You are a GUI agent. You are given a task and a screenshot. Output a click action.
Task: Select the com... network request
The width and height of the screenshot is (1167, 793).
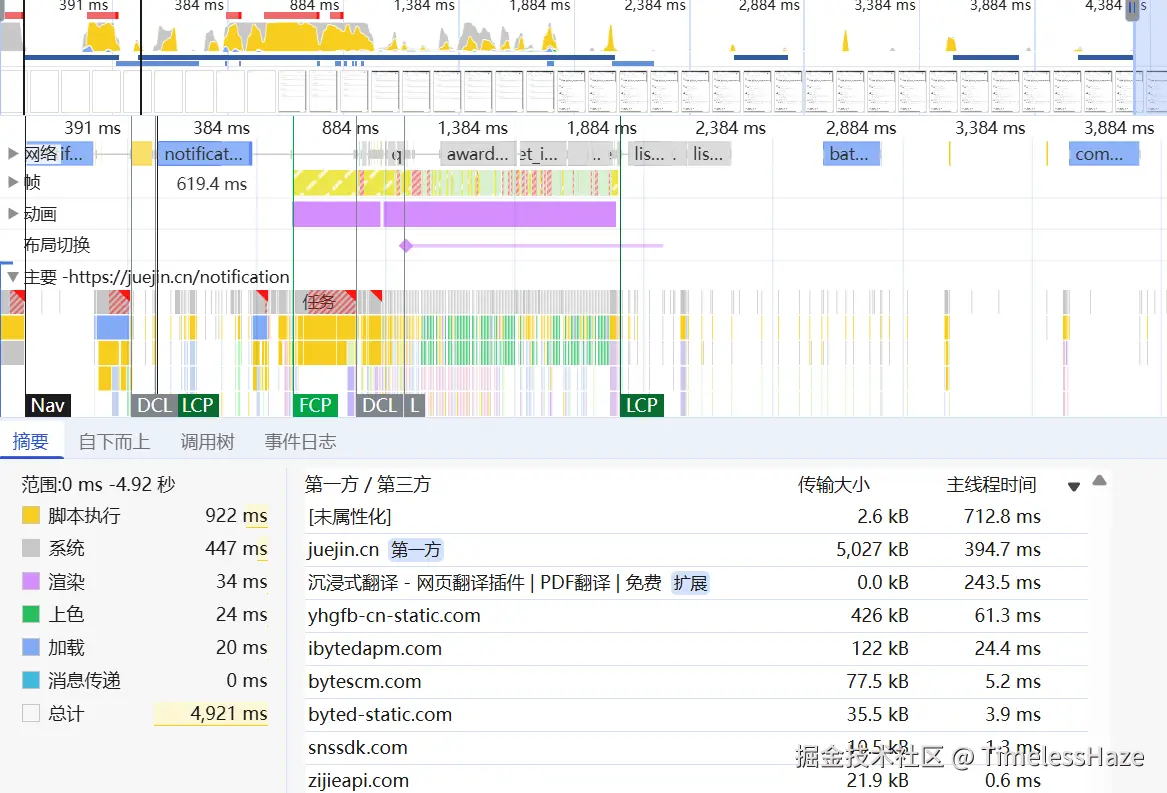(1103, 154)
